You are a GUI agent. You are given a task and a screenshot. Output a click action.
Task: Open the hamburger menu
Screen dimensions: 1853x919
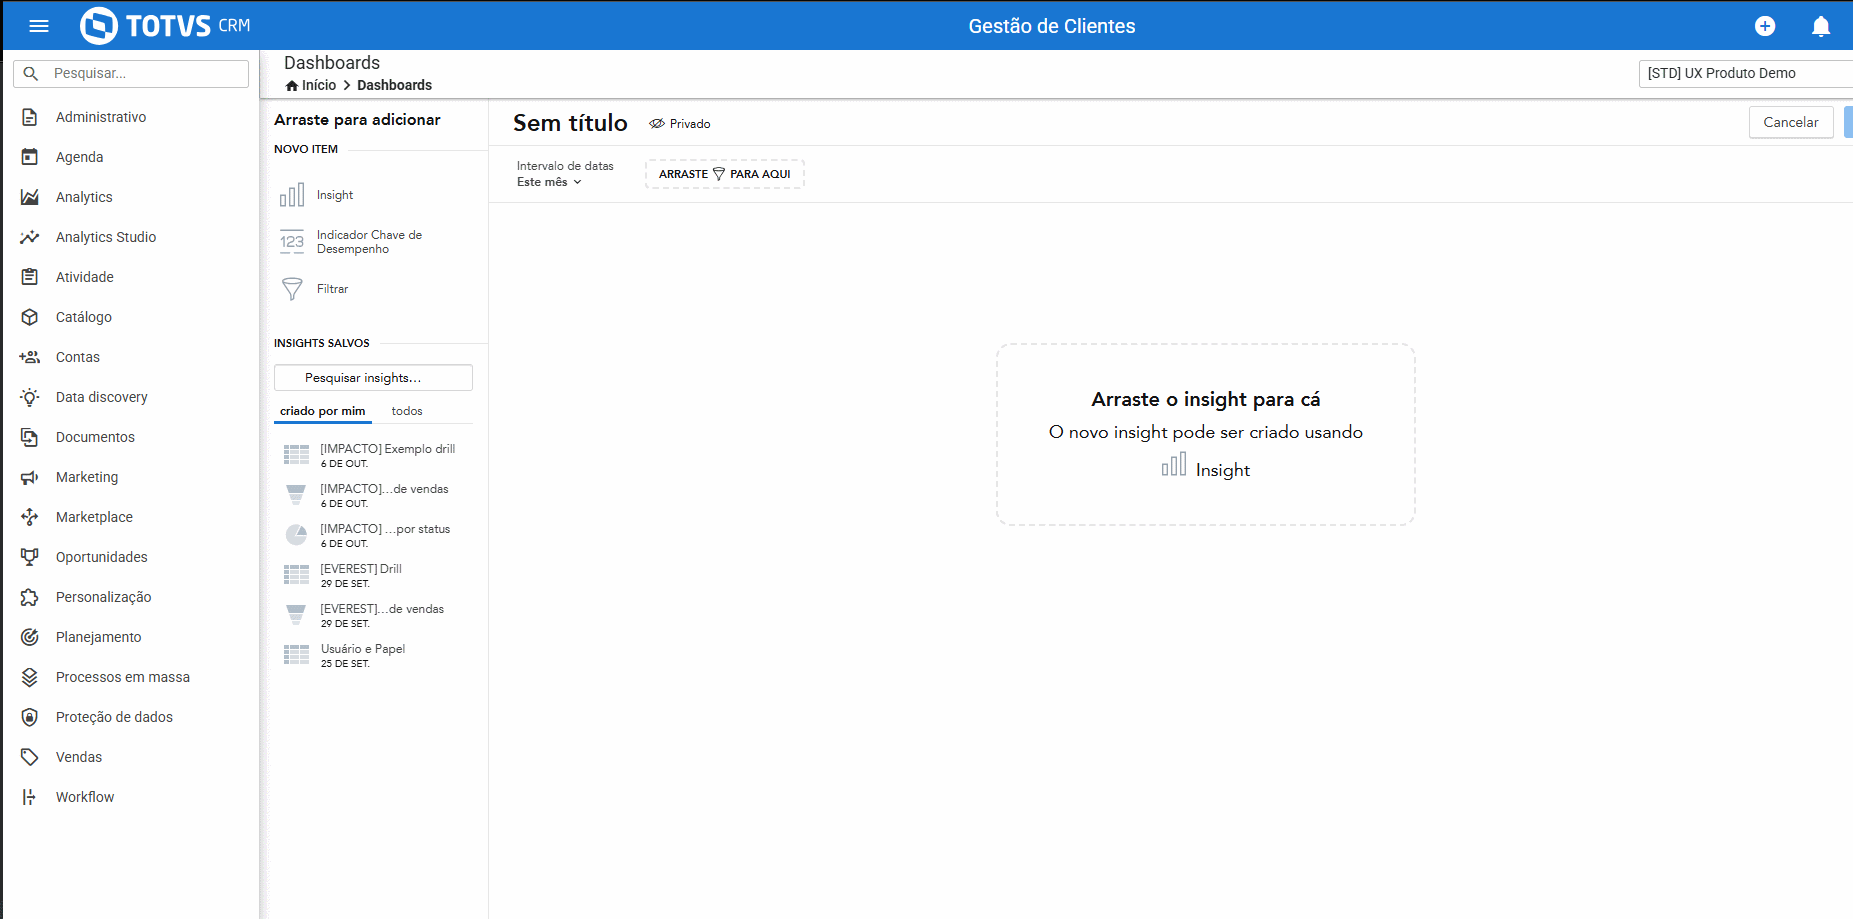pyautogui.click(x=39, y=26)
